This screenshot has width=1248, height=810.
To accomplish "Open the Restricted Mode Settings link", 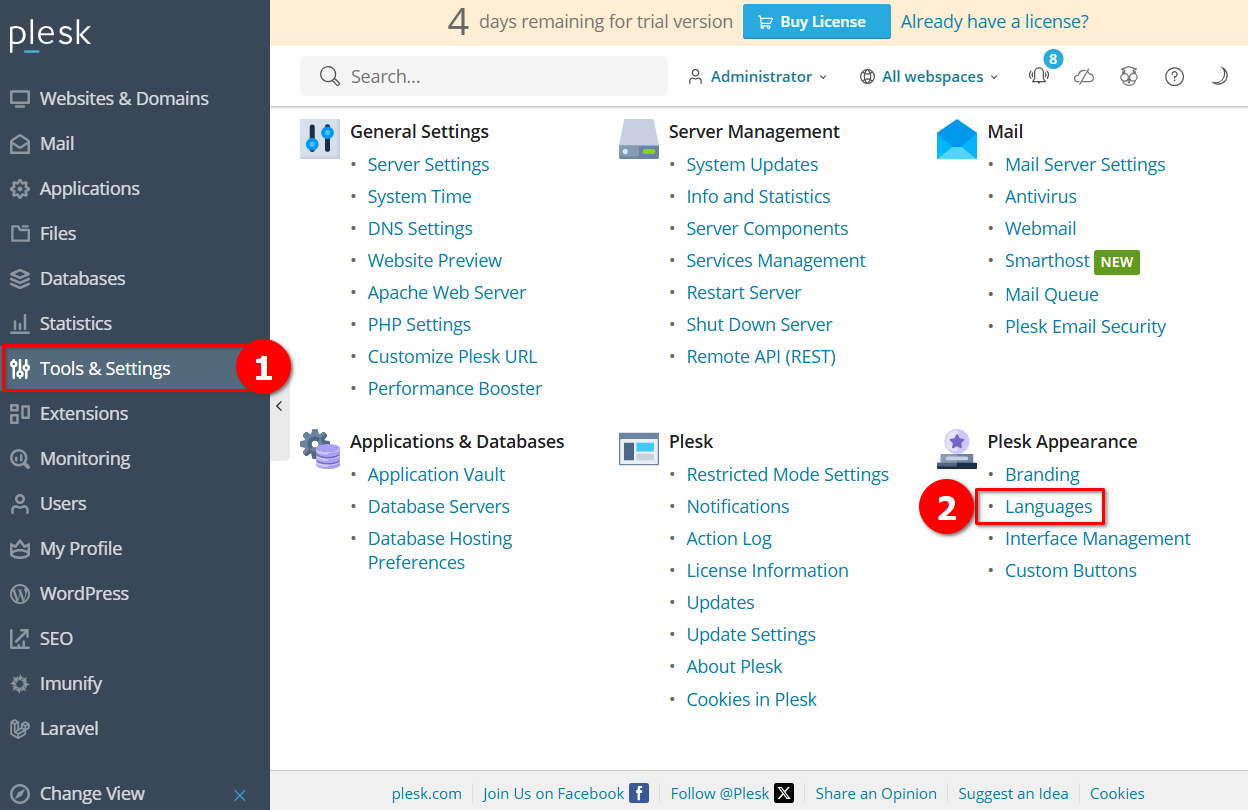I will 788,475.
